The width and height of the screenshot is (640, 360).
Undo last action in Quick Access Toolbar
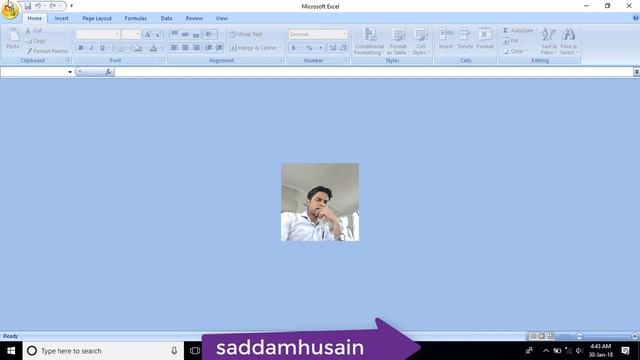[x=38, y=6]
